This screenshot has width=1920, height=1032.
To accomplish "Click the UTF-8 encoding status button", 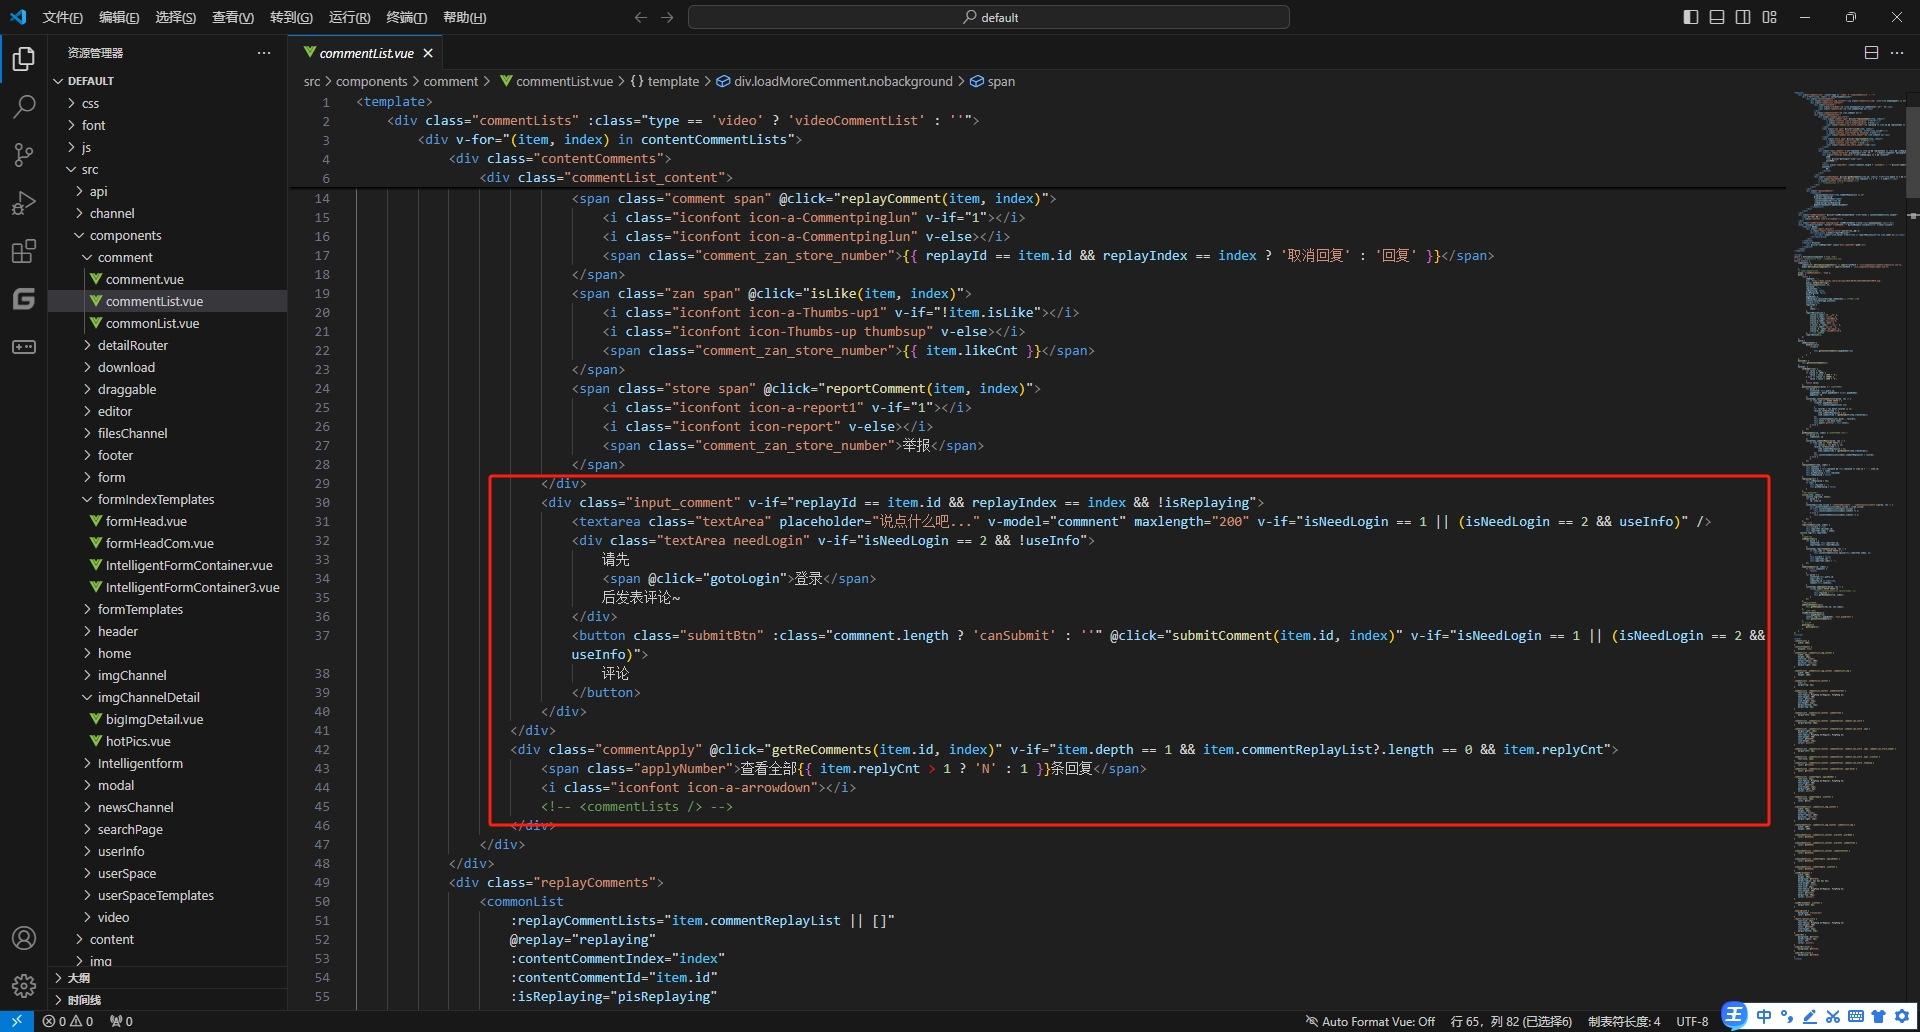I will 1692,1021.
